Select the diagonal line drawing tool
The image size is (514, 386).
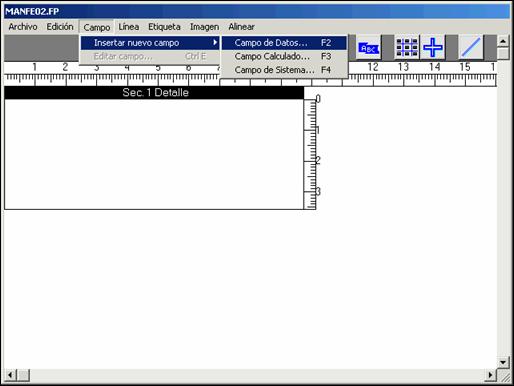[471, 47]
